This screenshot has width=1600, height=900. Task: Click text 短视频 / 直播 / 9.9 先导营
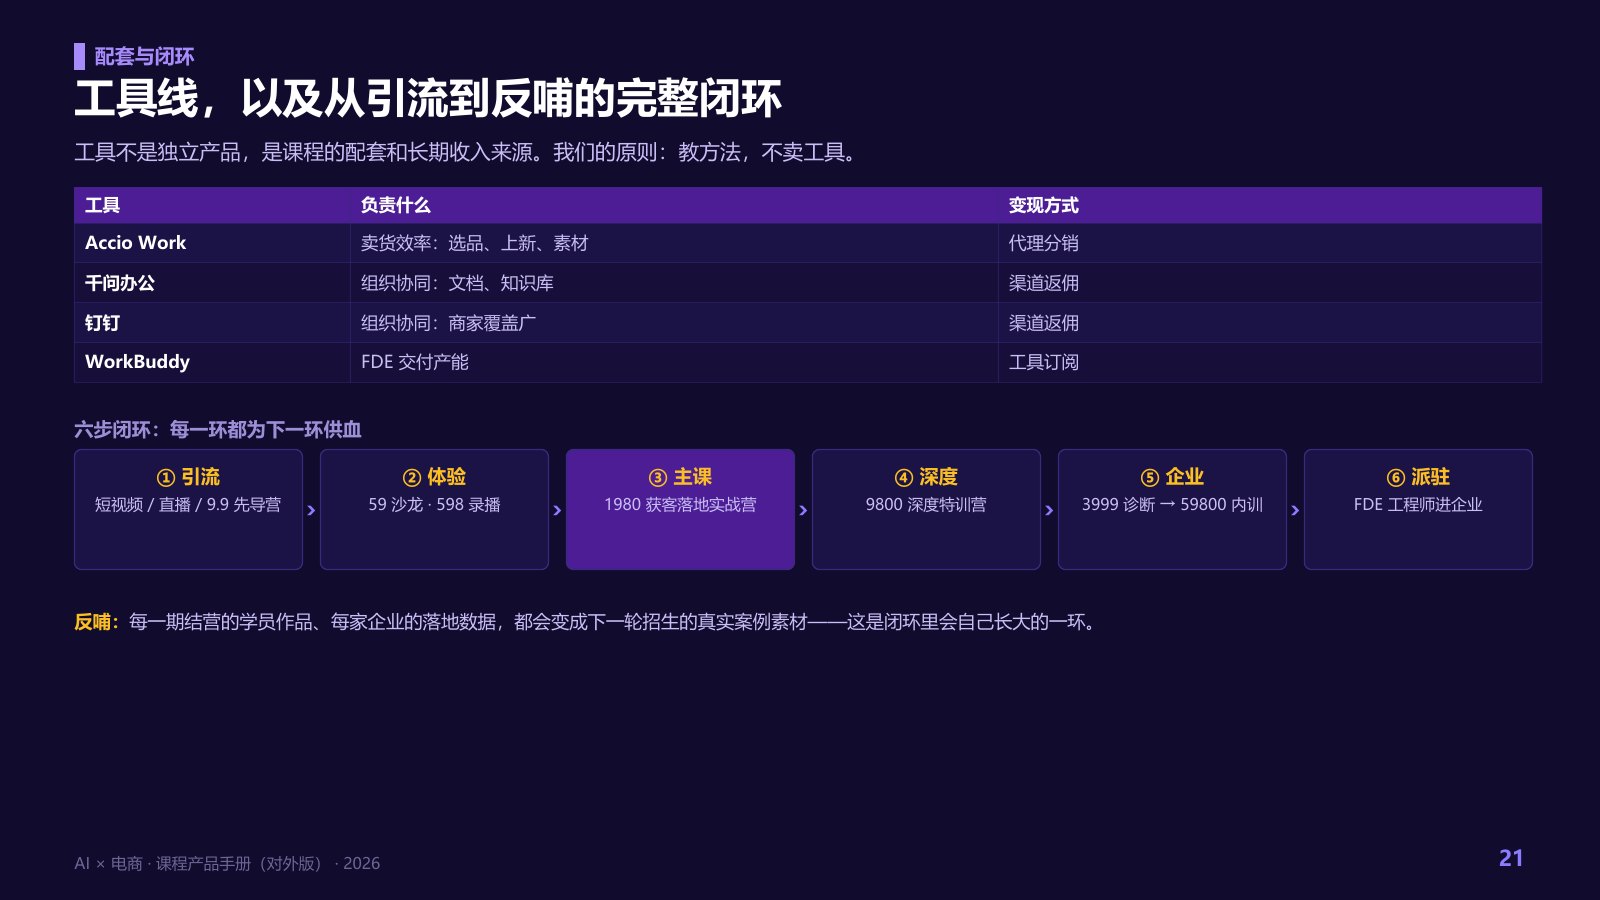(x=188, y=505)
